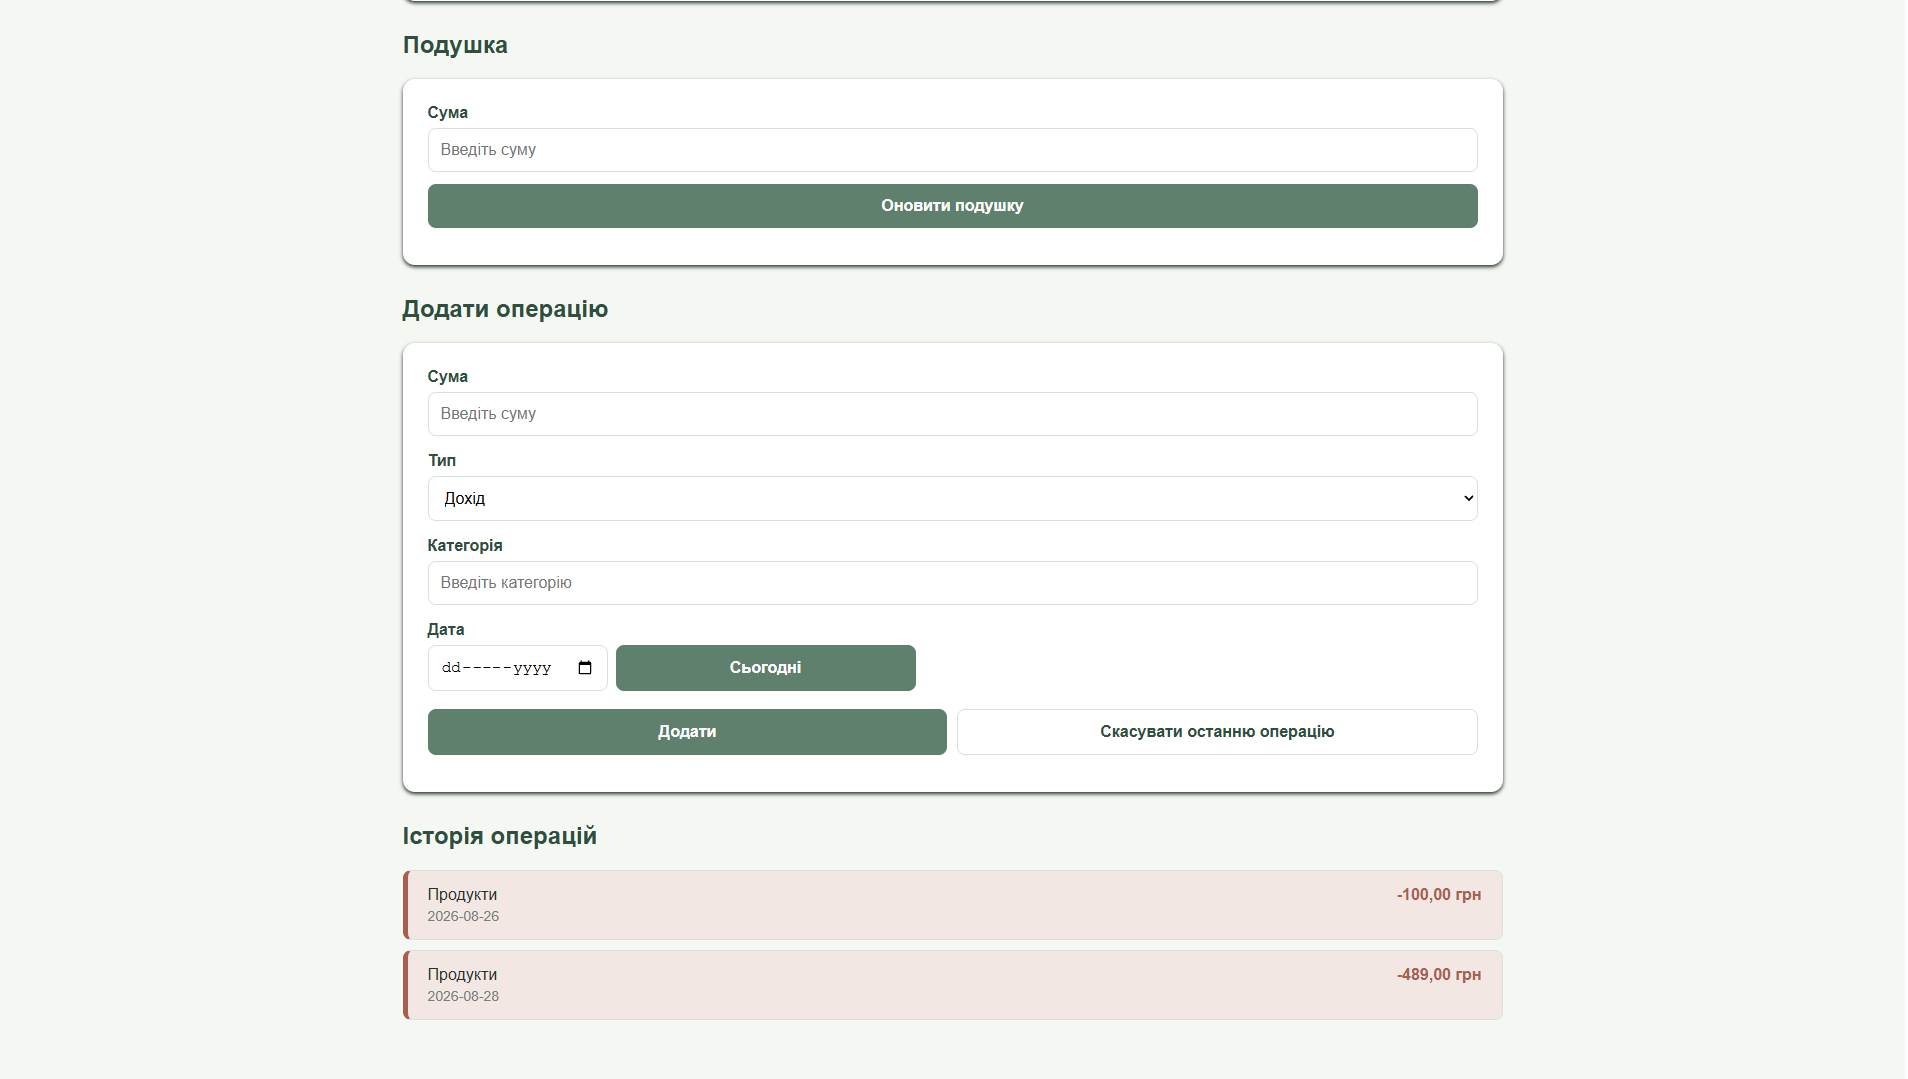Click the Подушка heading
The height and width of the screenshot is (1079, 1908).
455,46
